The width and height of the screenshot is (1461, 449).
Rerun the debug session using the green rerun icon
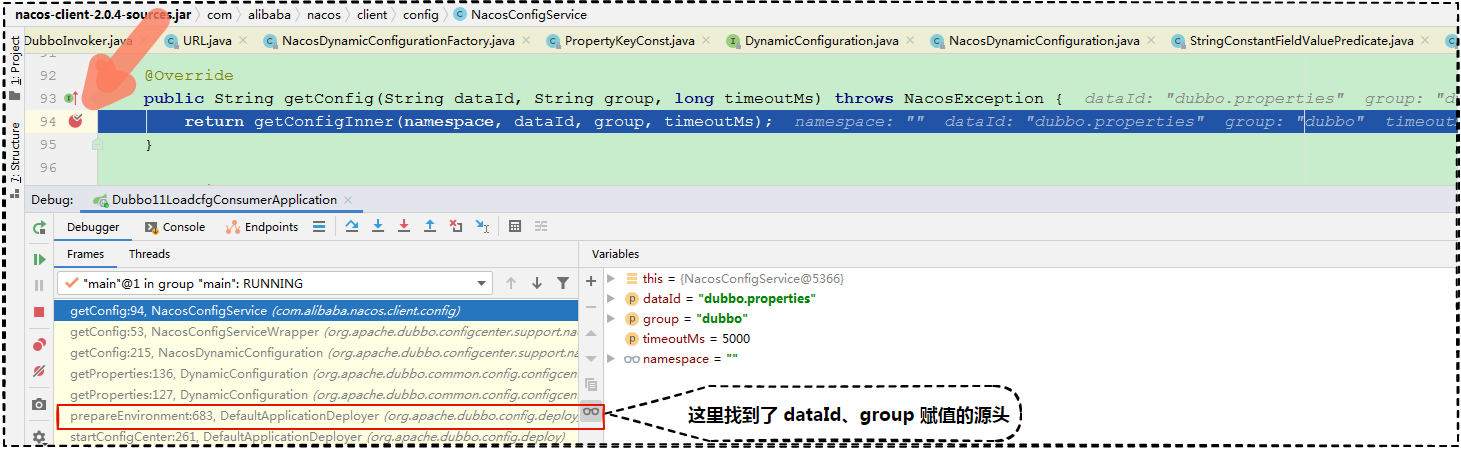click(x=39, y=228)
